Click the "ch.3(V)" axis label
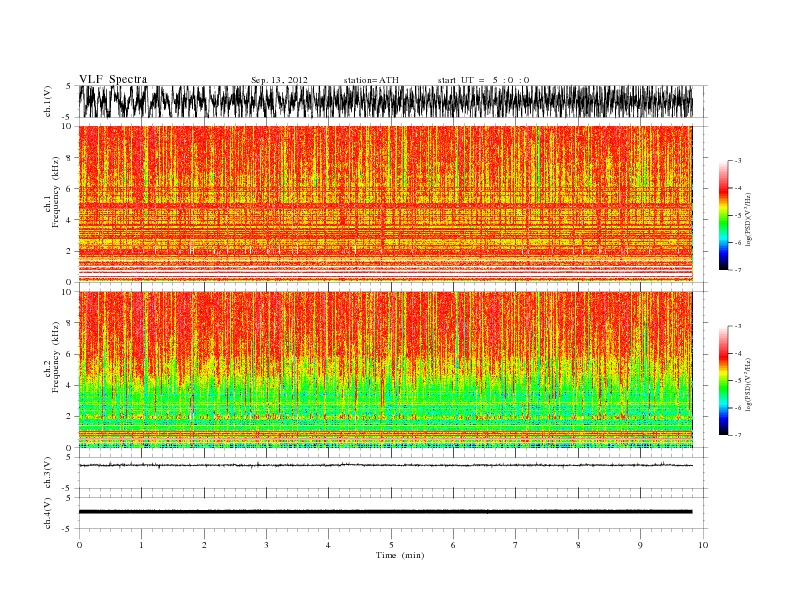Screen dimensions: 792x612 tap(48, 473)
